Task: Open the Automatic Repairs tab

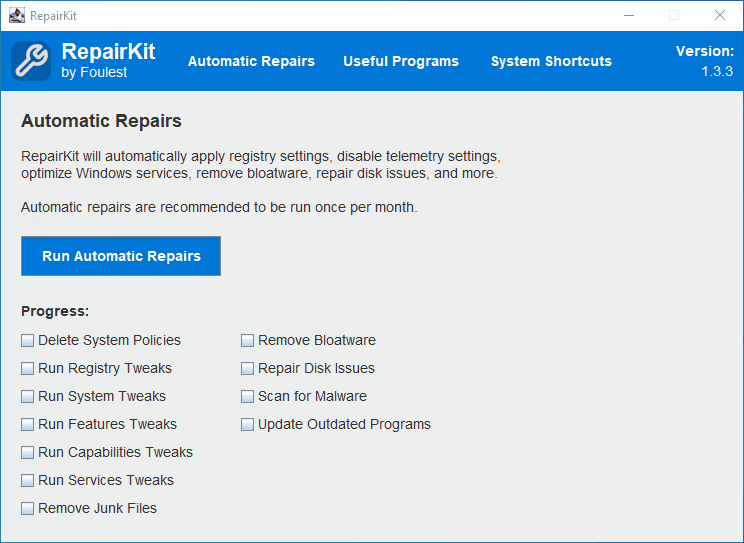Action: tap(251, 61)
